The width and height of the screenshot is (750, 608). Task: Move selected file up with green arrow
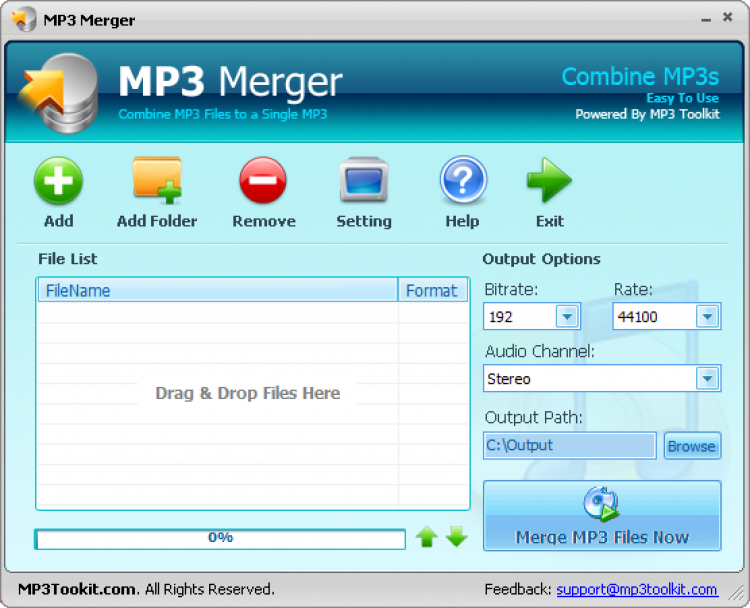[x=427, y=537]
